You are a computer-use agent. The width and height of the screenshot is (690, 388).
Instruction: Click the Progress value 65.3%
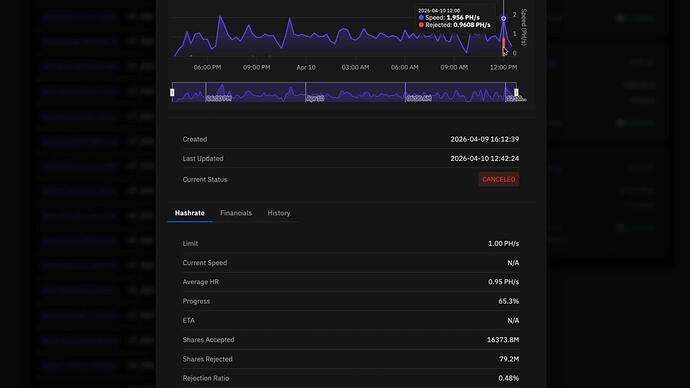coord(508,301)
